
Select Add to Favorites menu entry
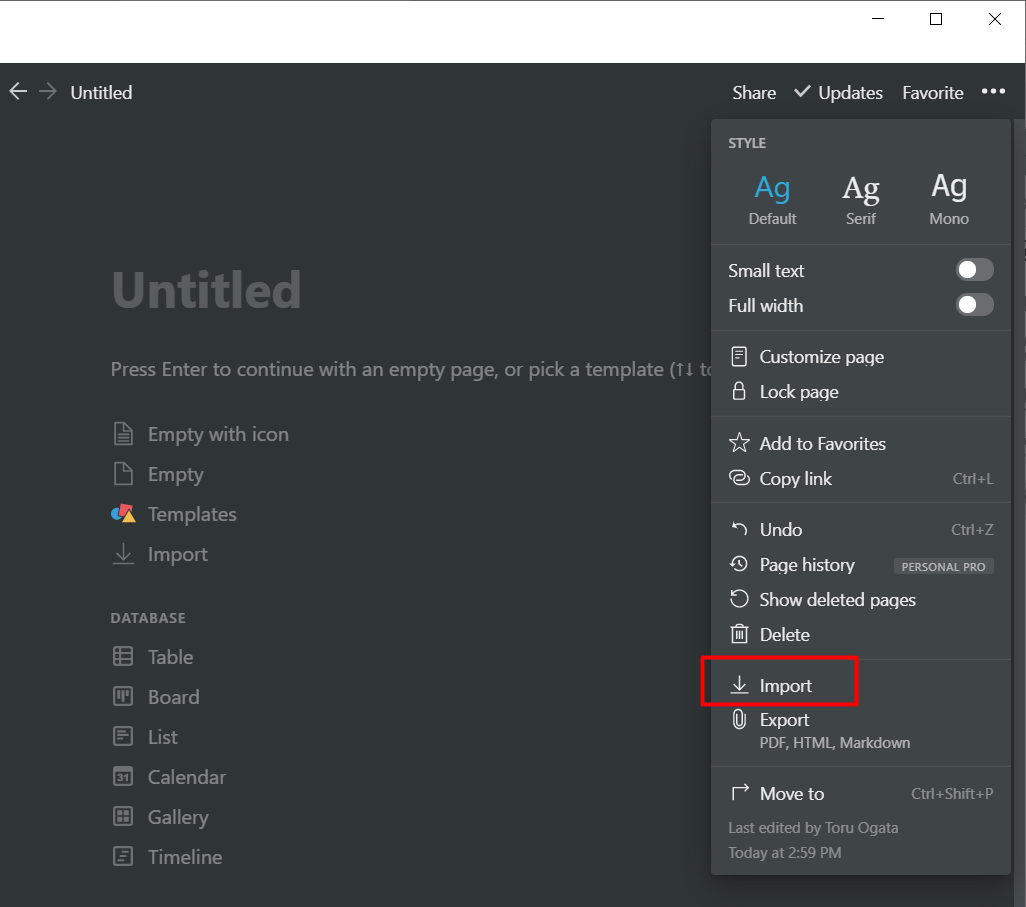click(861, 443)
